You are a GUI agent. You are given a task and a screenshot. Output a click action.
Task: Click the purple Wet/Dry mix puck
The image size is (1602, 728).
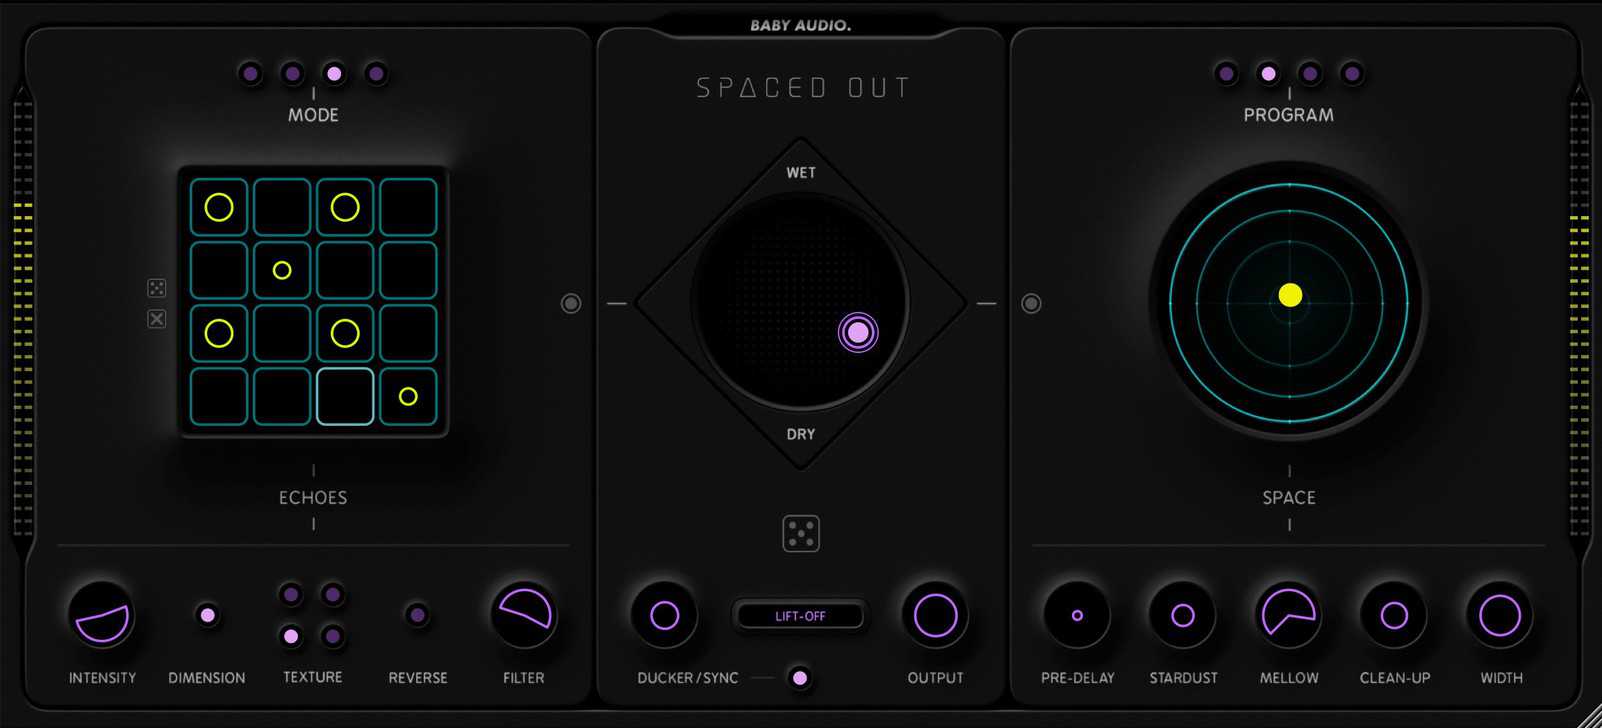(858, 332)
